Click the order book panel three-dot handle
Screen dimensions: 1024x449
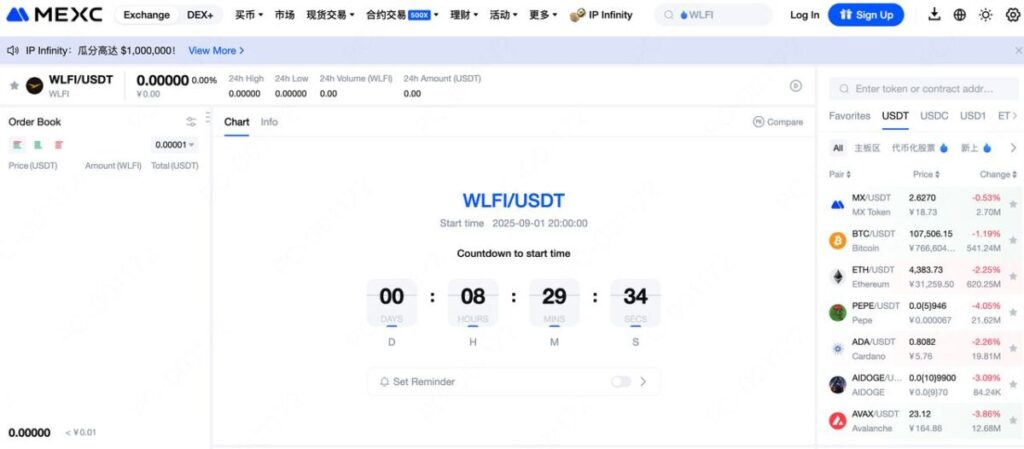point(208,117)
